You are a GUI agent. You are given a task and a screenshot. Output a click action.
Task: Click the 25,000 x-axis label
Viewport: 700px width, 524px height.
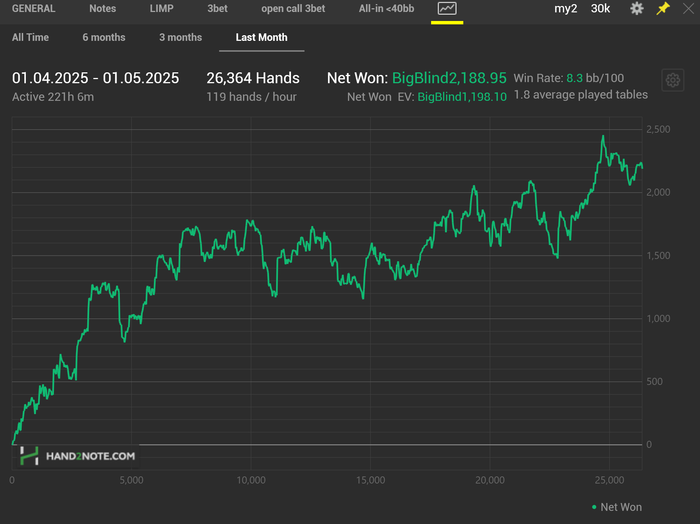[x=609, y=480]
